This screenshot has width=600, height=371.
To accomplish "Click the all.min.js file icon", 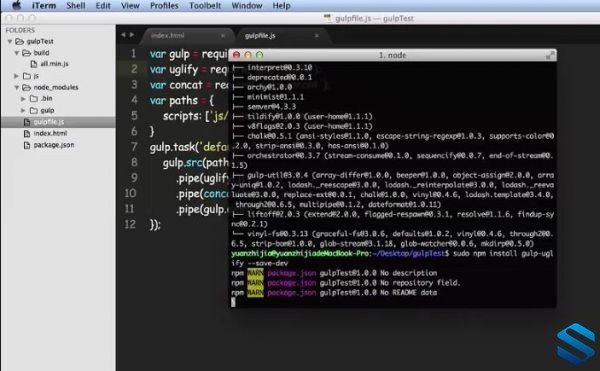I will [34, 64].
